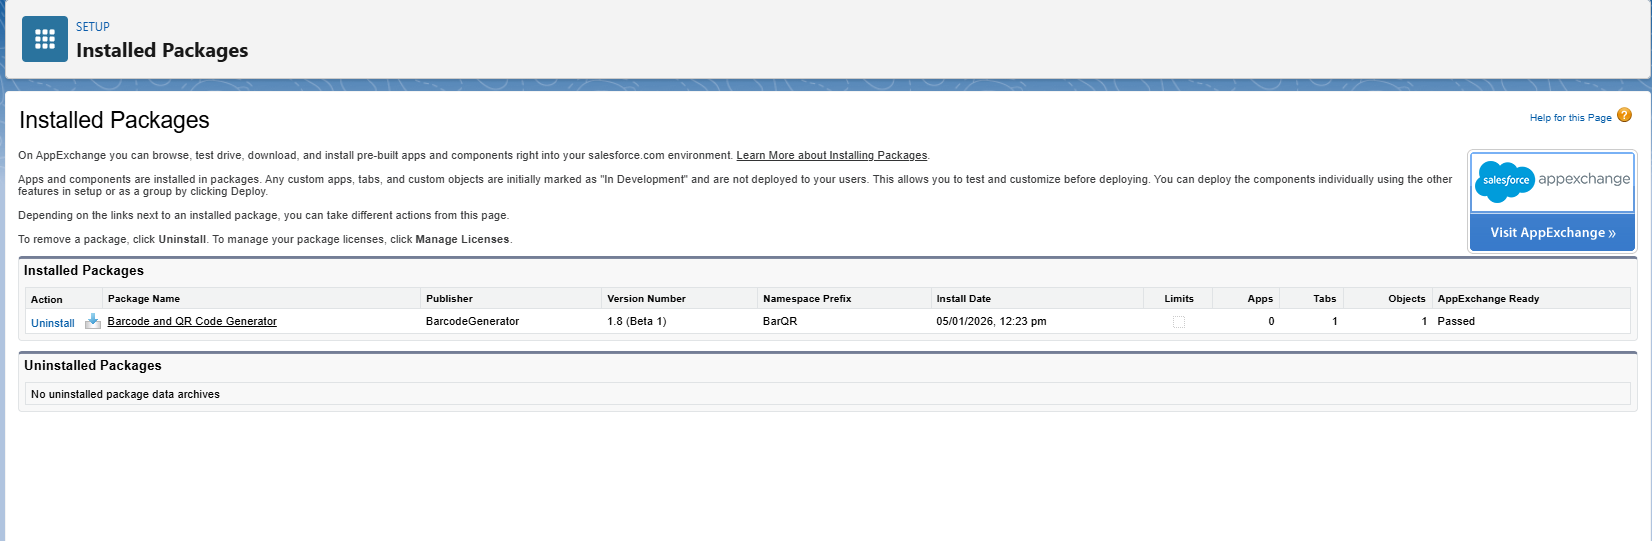Image resolution: width=1652 pixels, height=541 pixels.
Task: Select the BarcodeGenerator publisher cell
Action: [472, 322]
